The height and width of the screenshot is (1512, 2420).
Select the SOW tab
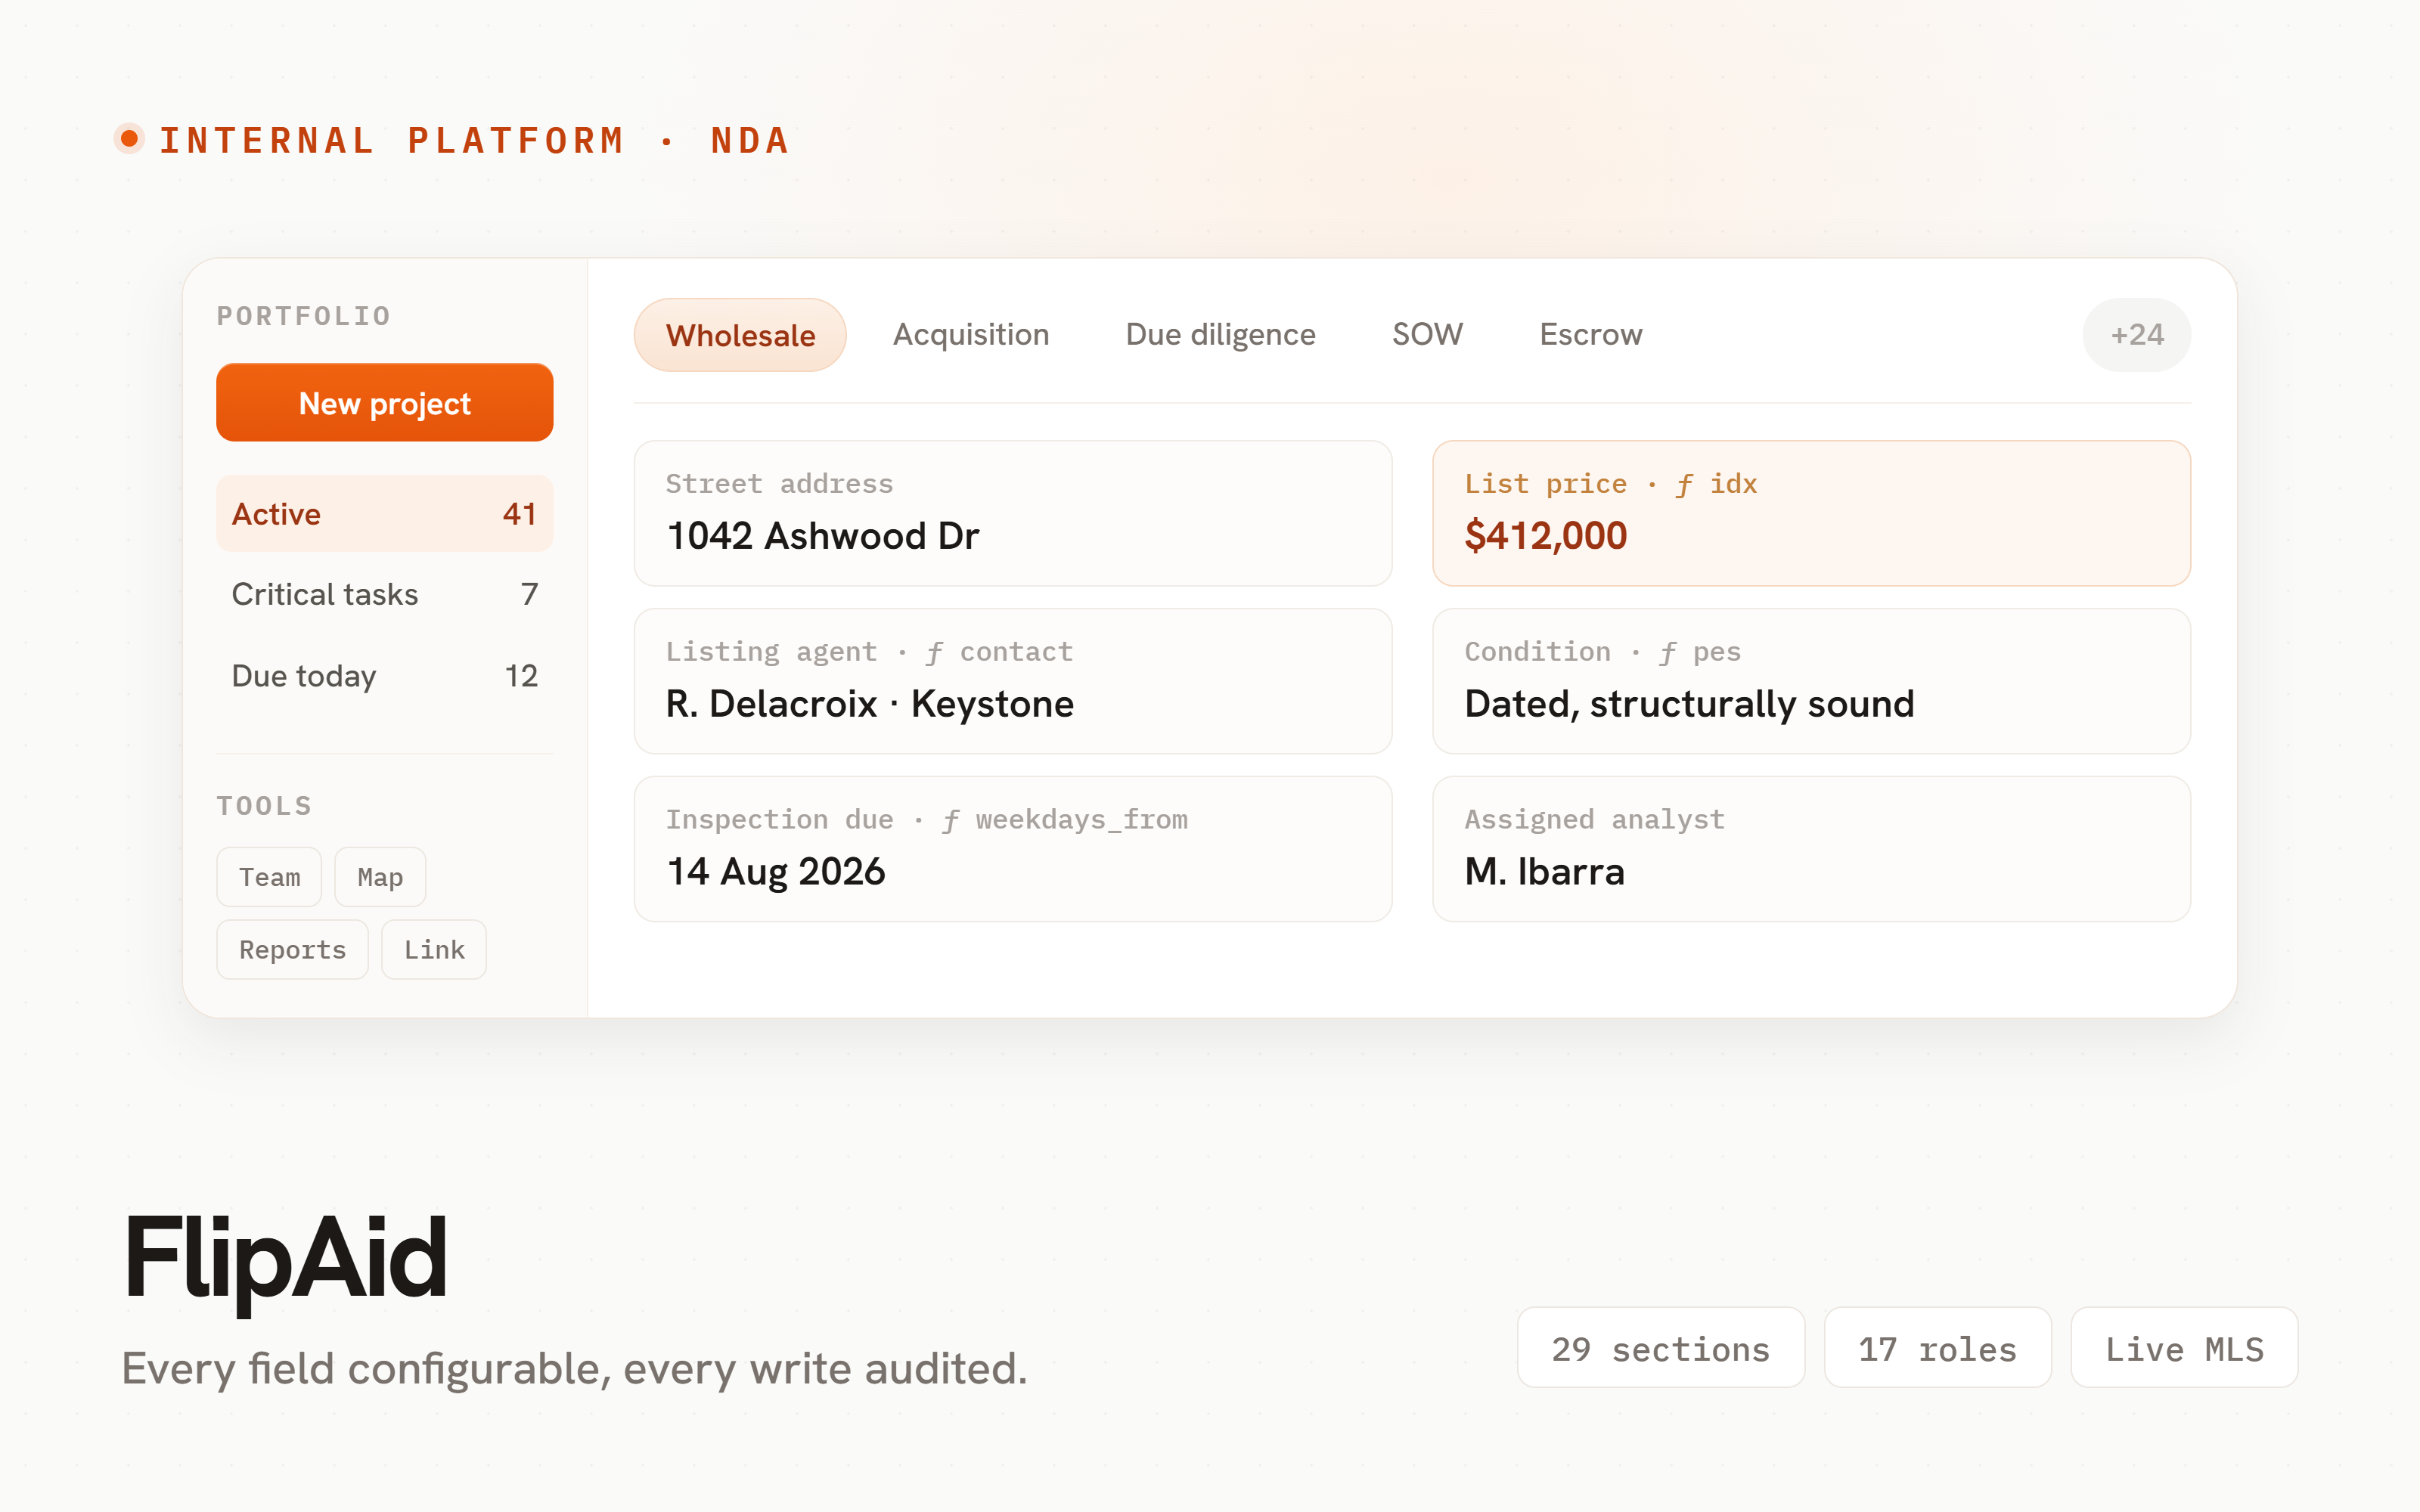(1427, 335)
